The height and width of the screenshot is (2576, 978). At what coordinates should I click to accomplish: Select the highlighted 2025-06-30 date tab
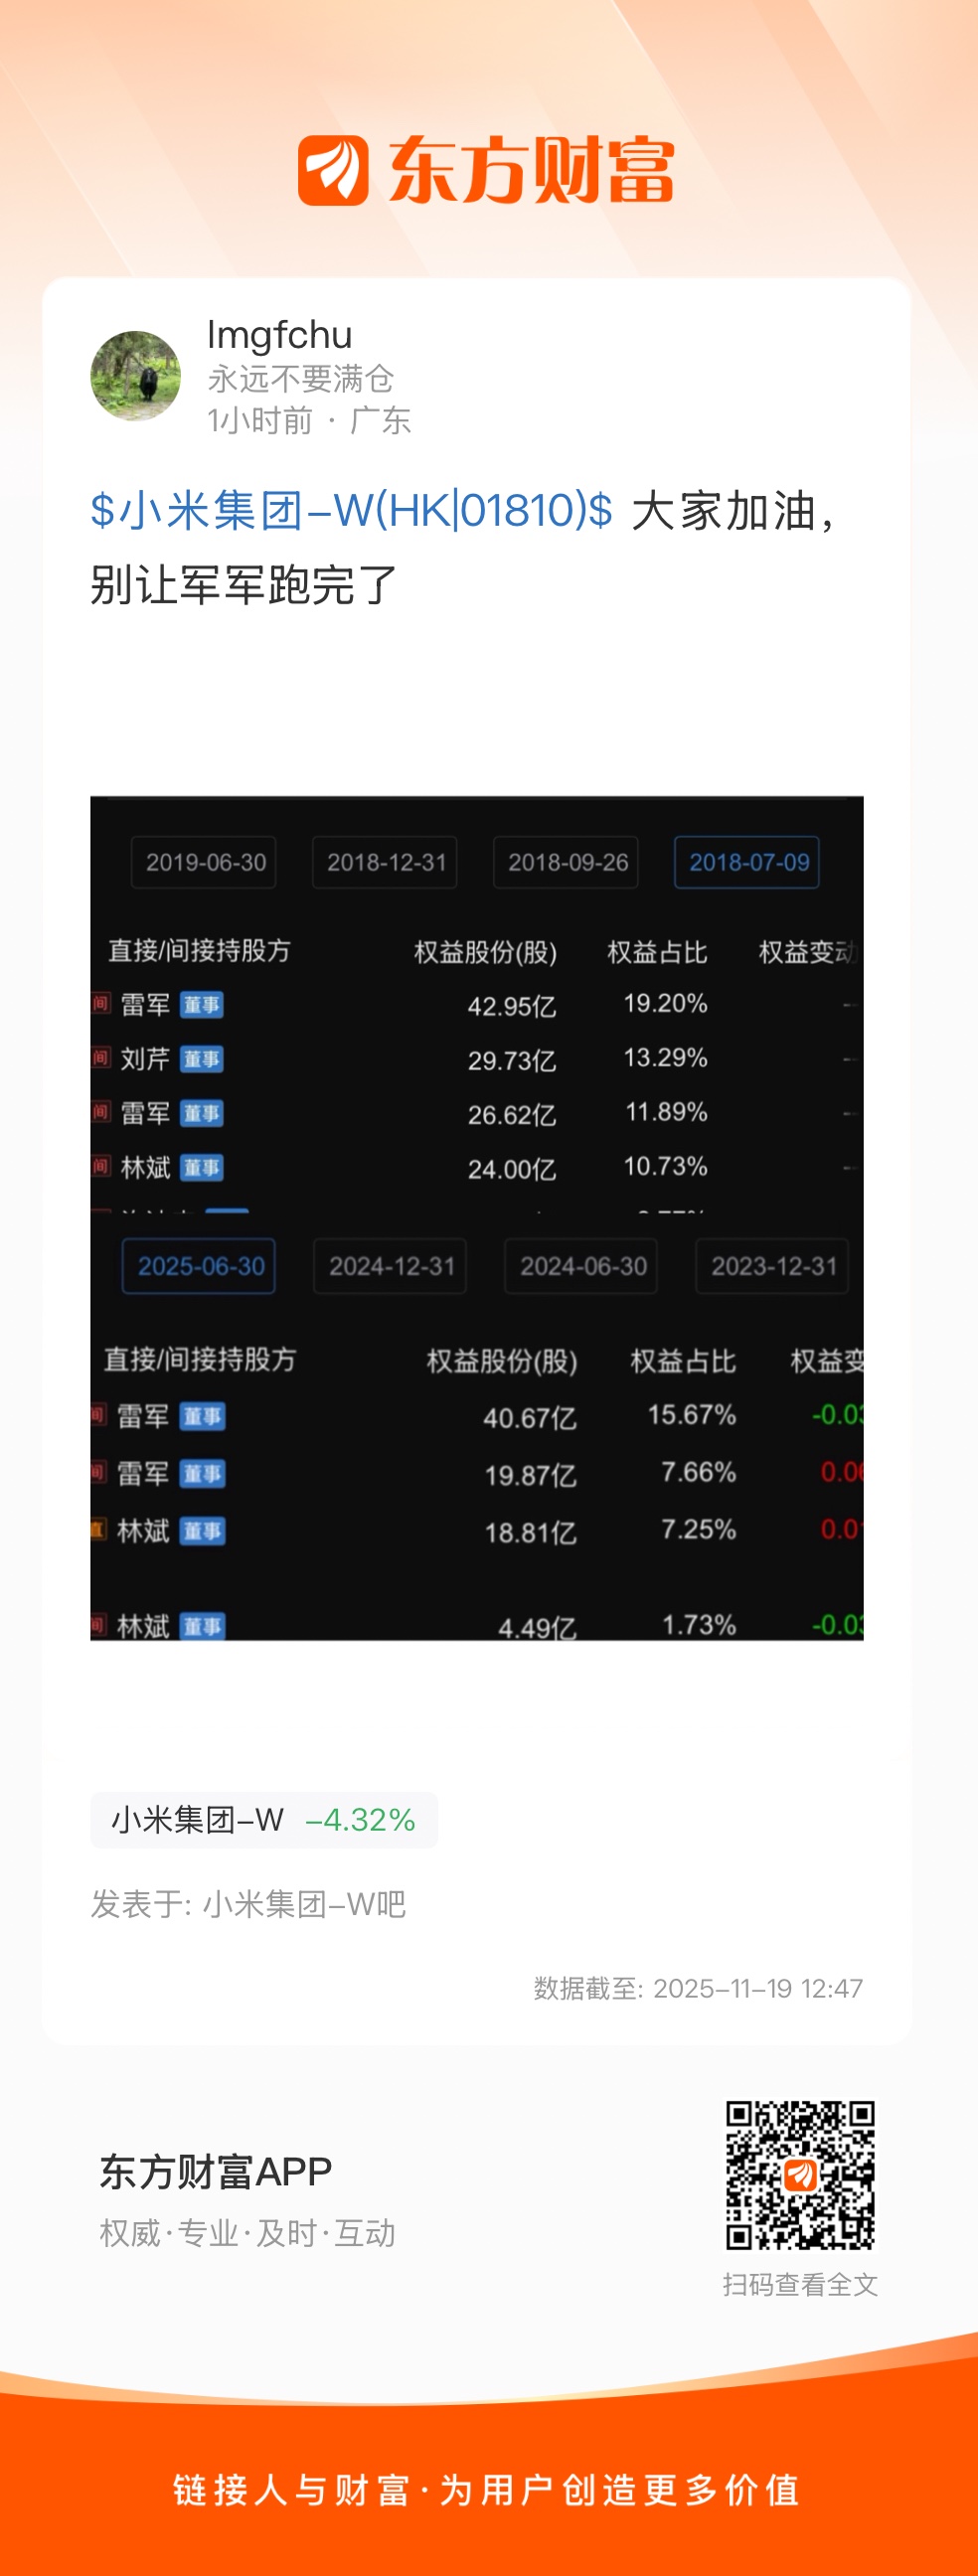[x=199, y=1266]
